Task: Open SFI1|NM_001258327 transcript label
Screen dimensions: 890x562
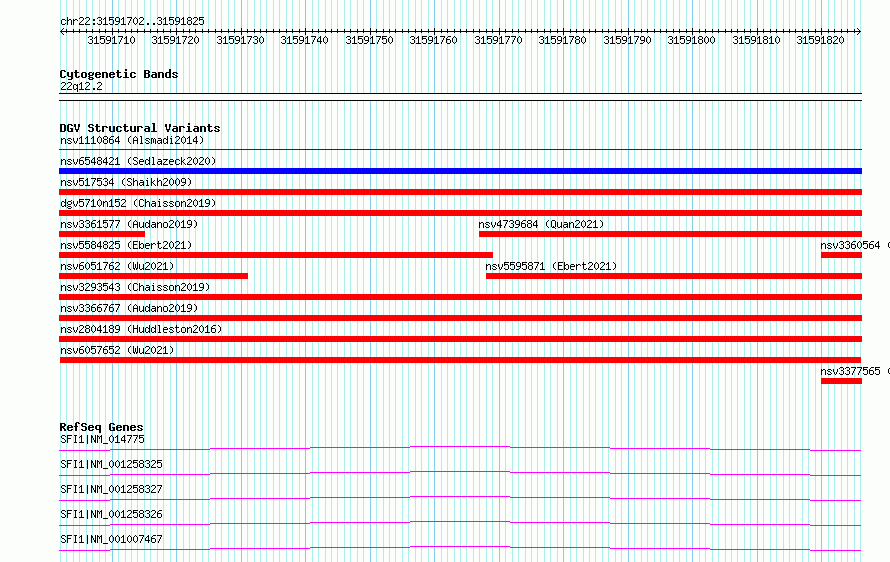Action: tap(111, 489)
